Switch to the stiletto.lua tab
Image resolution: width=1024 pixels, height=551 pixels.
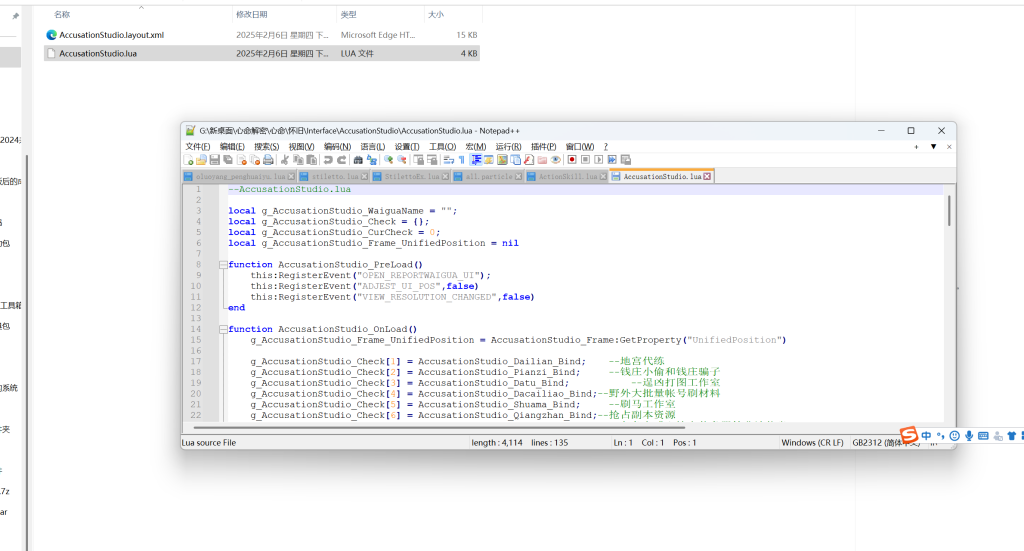coord(337,176)
